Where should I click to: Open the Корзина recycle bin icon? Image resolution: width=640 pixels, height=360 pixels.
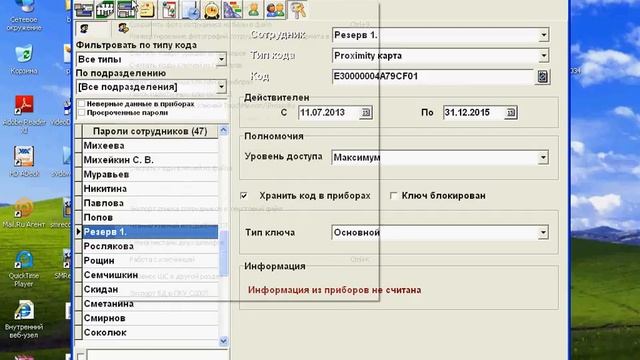pyautogui.click(x=24, y=59)
